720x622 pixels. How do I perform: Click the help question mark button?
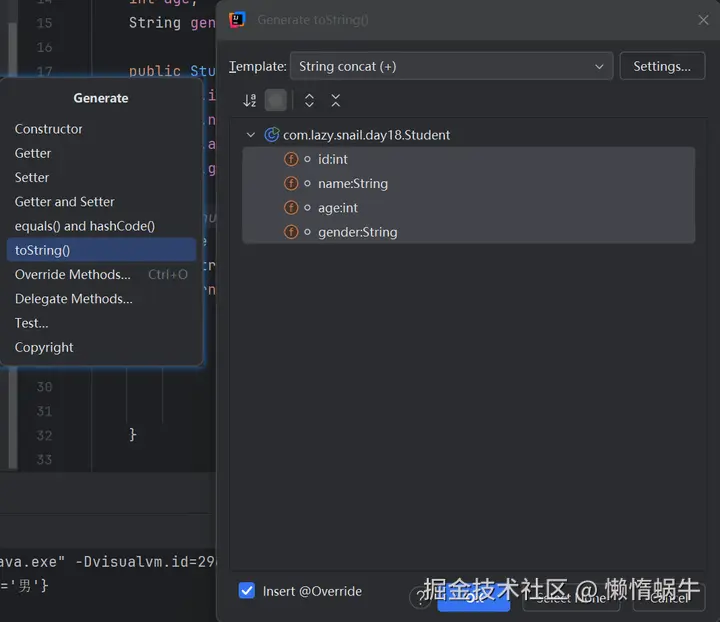[420, 598]
